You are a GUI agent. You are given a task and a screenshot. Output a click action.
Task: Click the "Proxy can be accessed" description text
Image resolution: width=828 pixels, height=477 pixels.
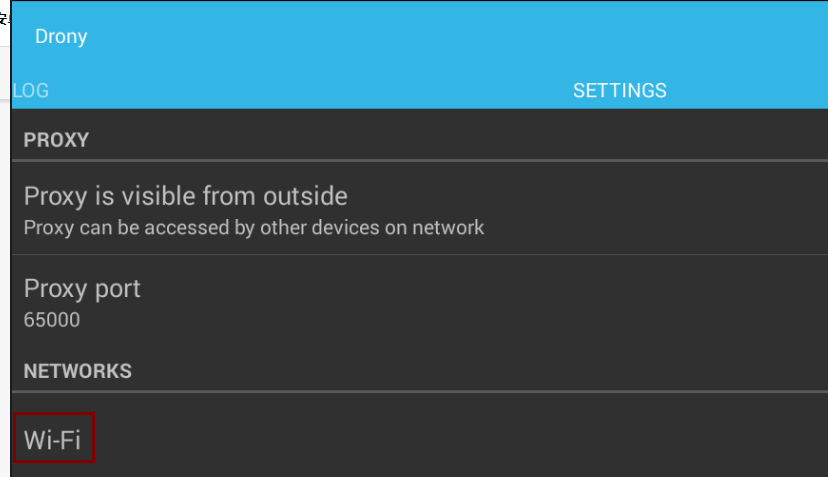click(253, 228)
